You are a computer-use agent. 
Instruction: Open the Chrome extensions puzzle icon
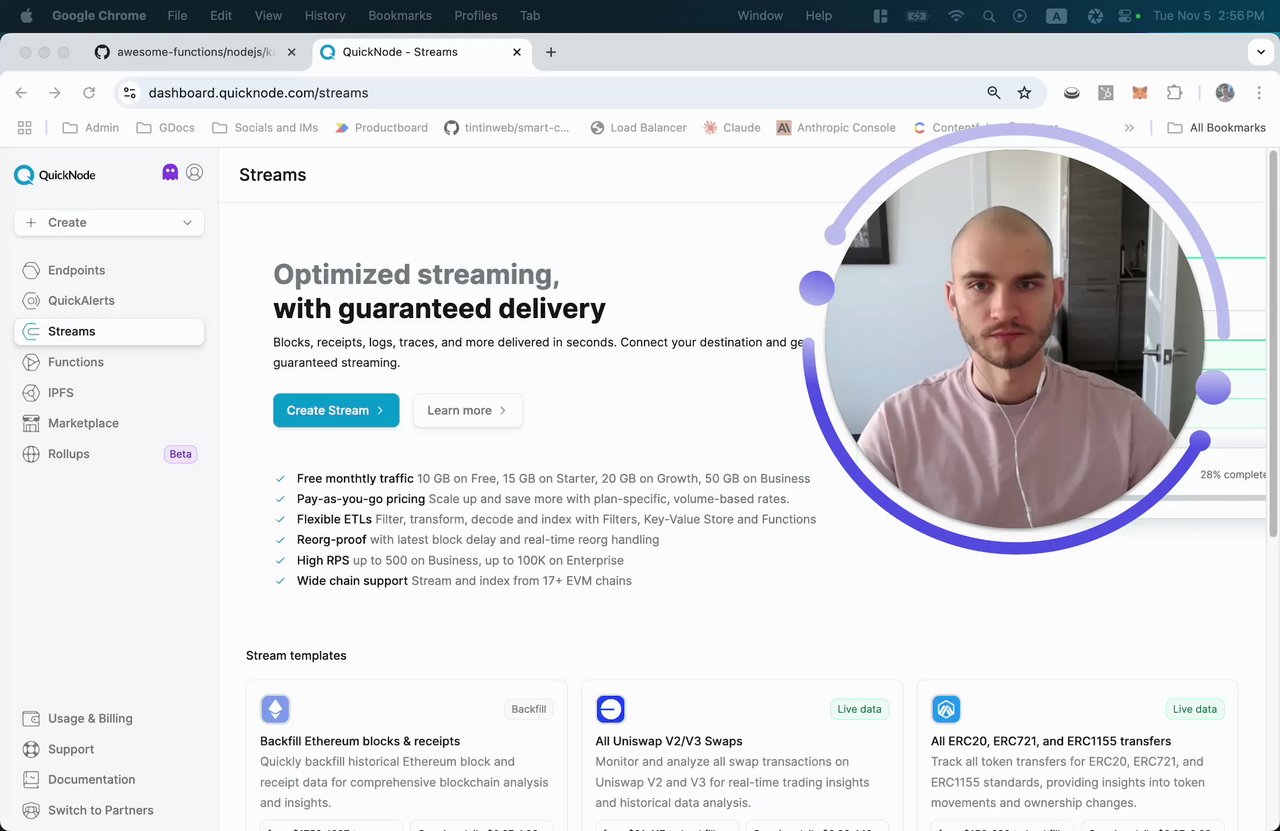point(1175,92)
